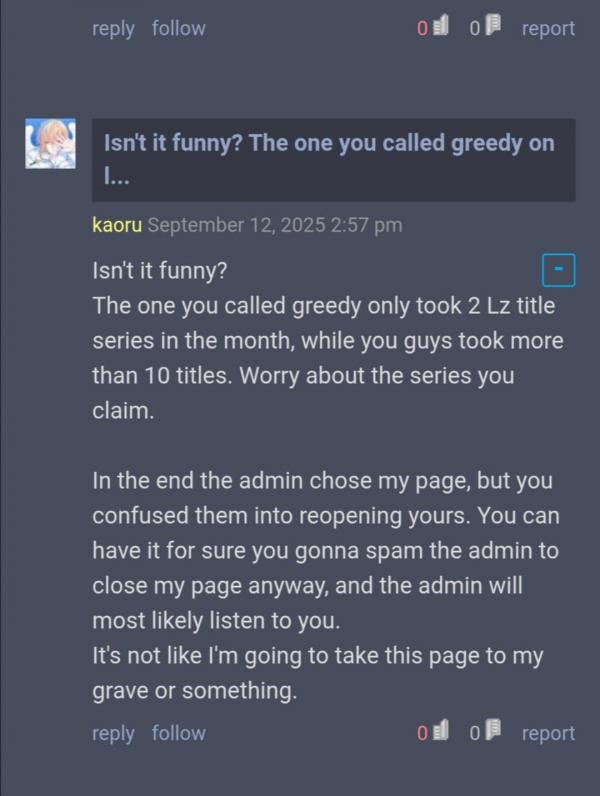This screenshot has width=600, height=796.
Task: Collapse kaoru's comment with the minus box
Action: pyautogui.click(x=559, y=270)
